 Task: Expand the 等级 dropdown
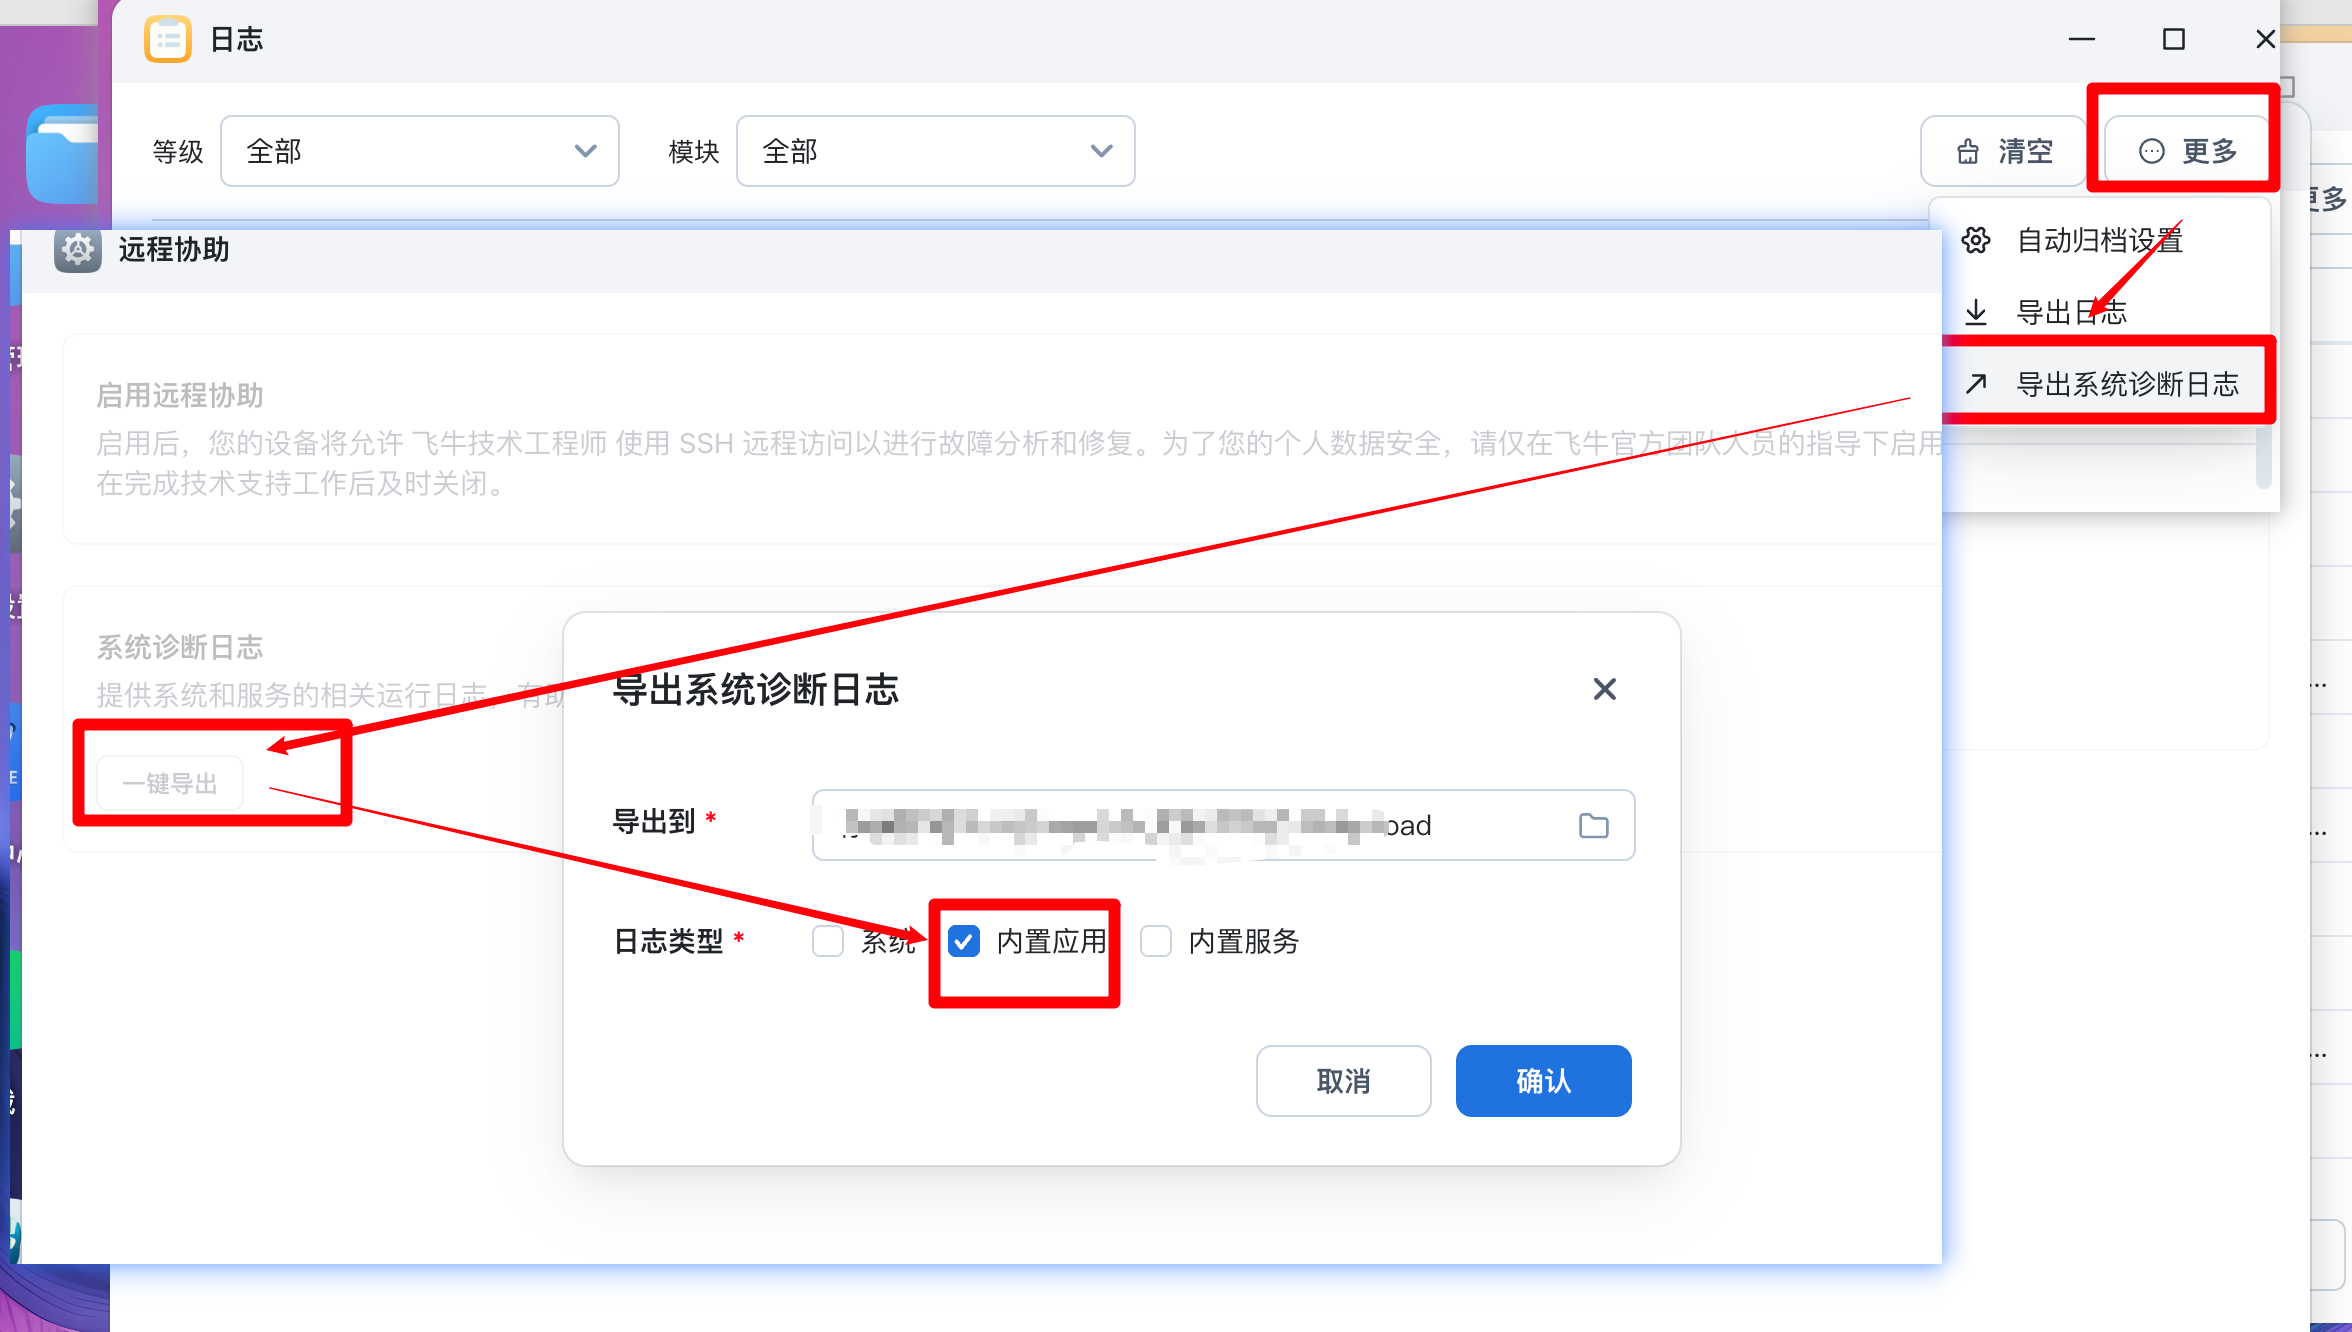tap(419, 151)
